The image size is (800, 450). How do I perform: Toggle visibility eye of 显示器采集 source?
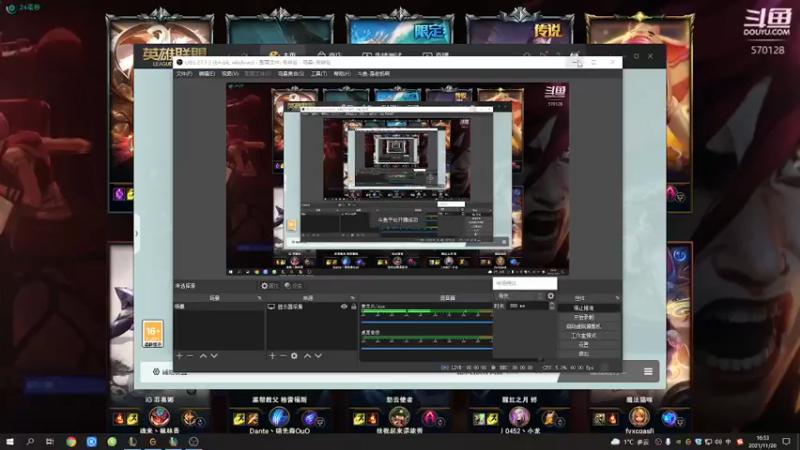[344, 307]
